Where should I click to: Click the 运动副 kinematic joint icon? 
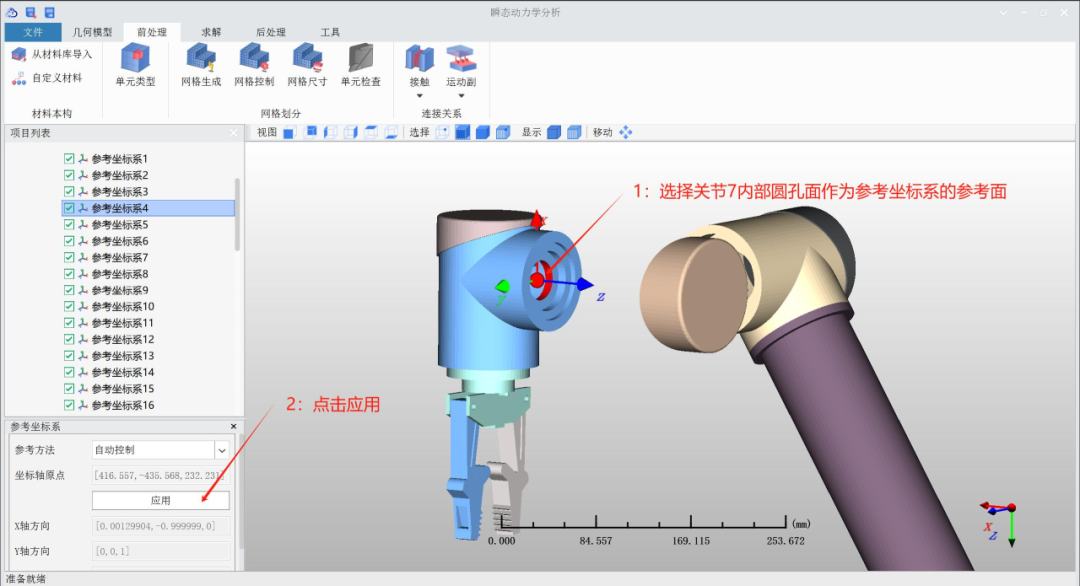click(461, 59)
